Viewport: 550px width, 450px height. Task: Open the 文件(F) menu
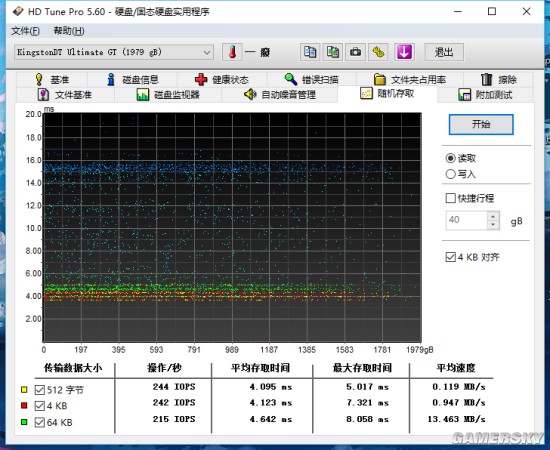(25, 31)
